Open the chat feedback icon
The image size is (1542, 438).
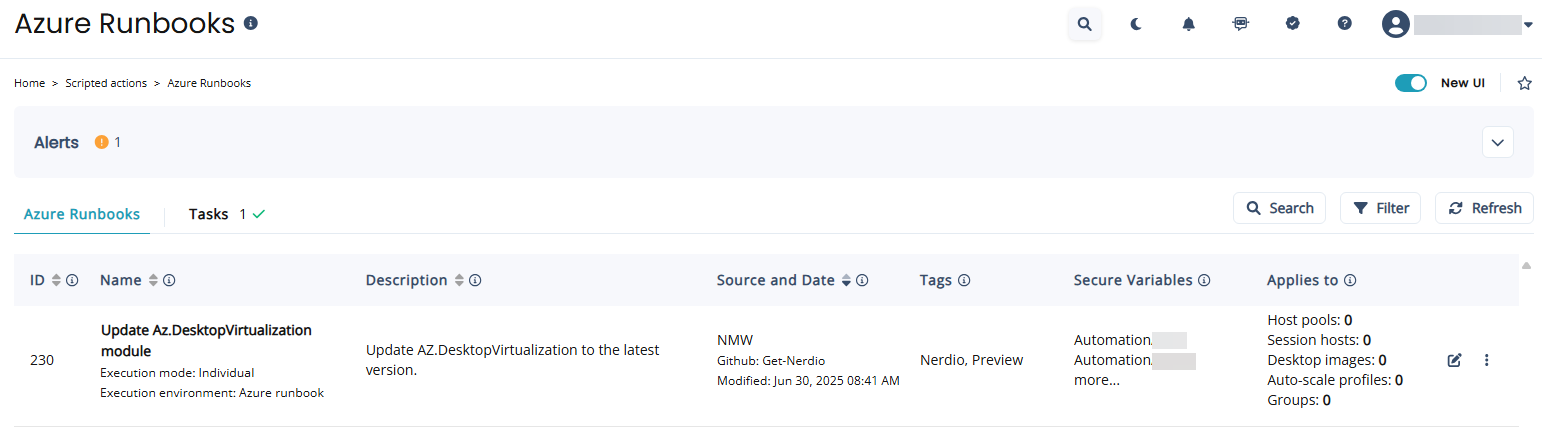[x=1241, y=24]
